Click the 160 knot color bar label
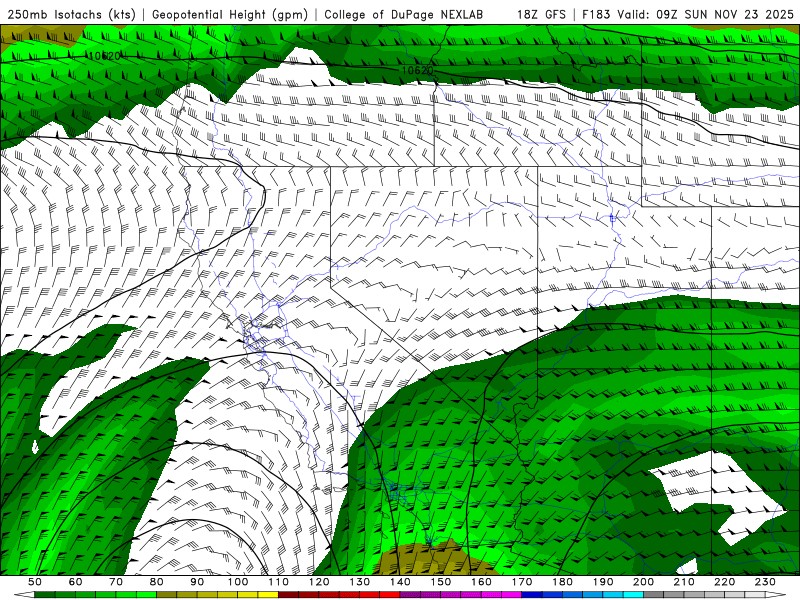Image resolution: width=800 pixels, height=600 pixels. [481, 582]
